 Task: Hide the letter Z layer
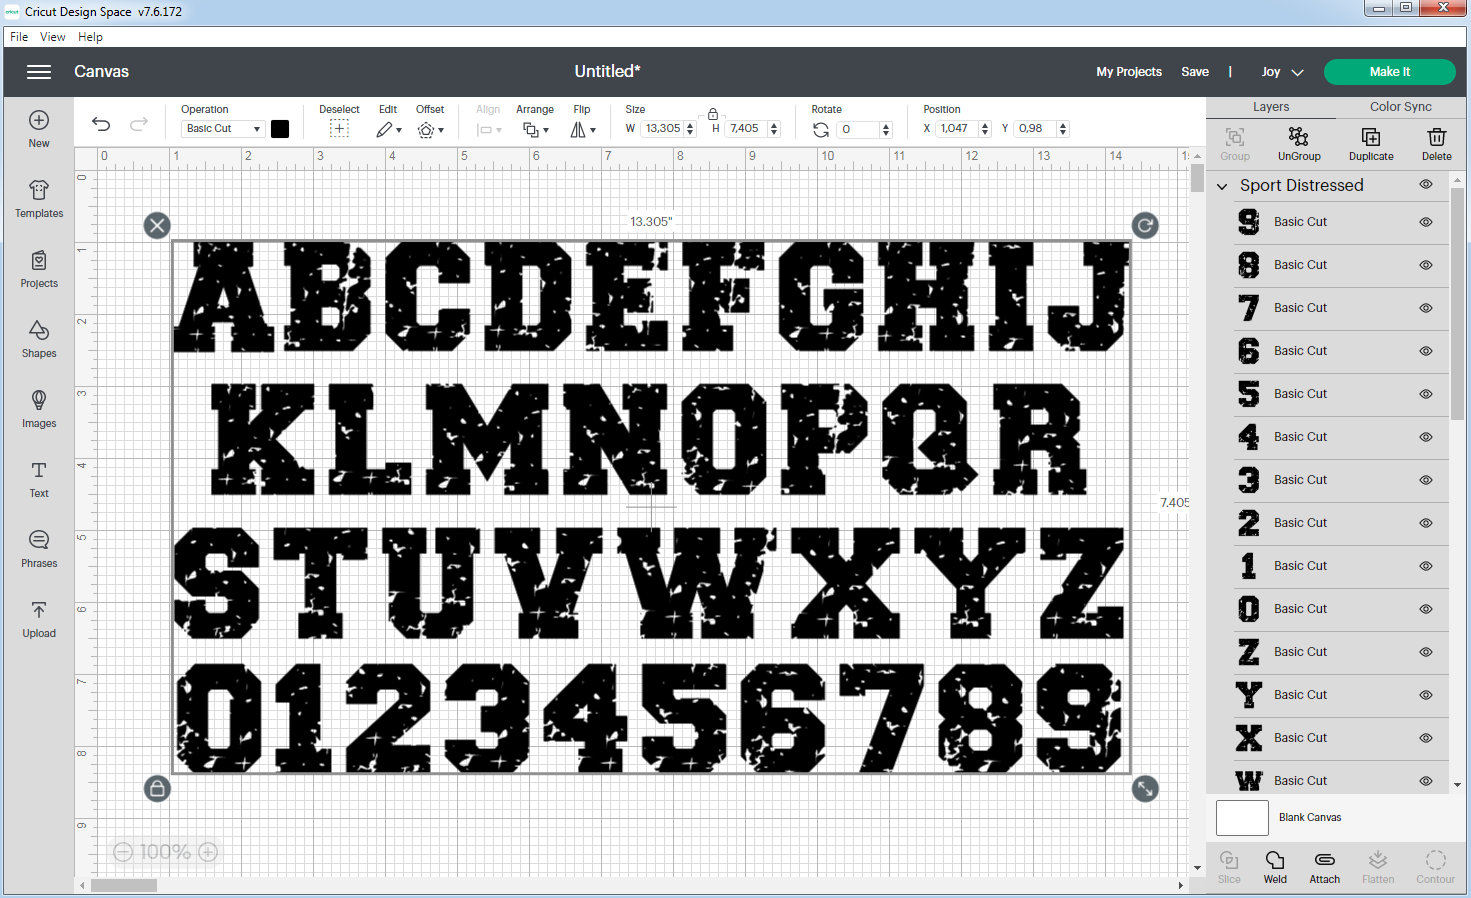coord(1426,652)
